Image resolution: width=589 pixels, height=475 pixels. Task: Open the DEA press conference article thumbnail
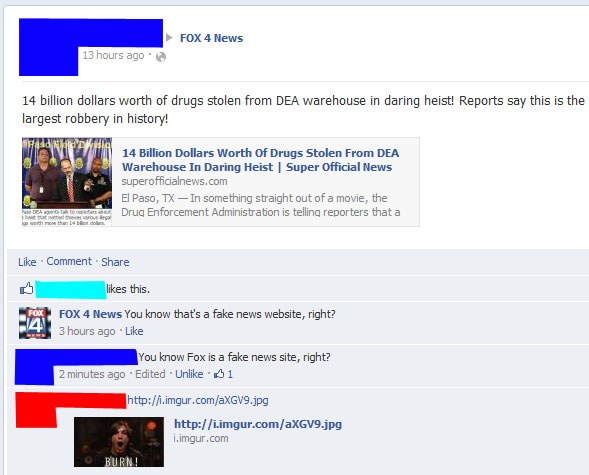tap(67, 182)
